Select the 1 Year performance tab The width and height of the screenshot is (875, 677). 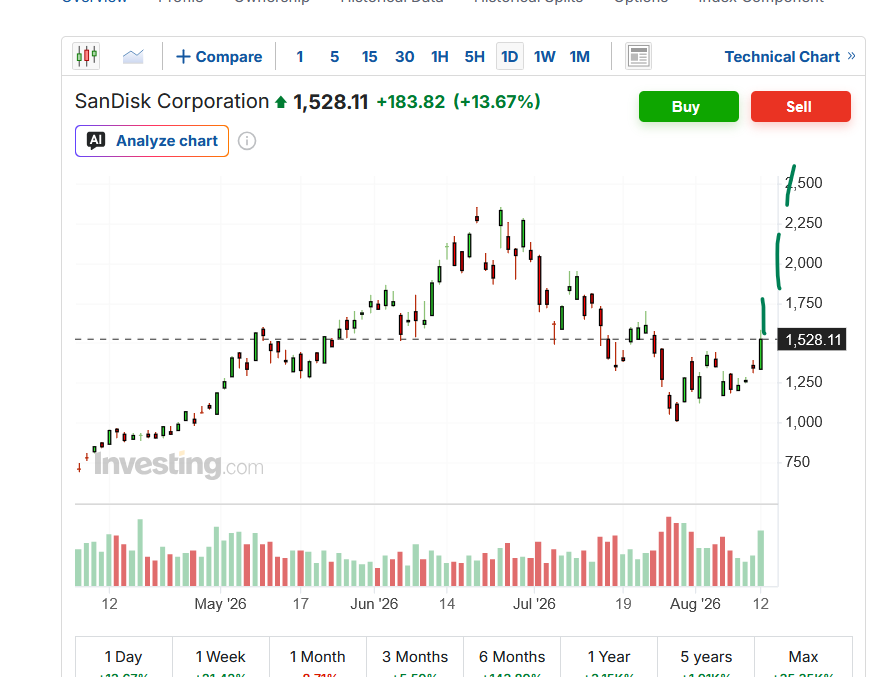(609, 657)
